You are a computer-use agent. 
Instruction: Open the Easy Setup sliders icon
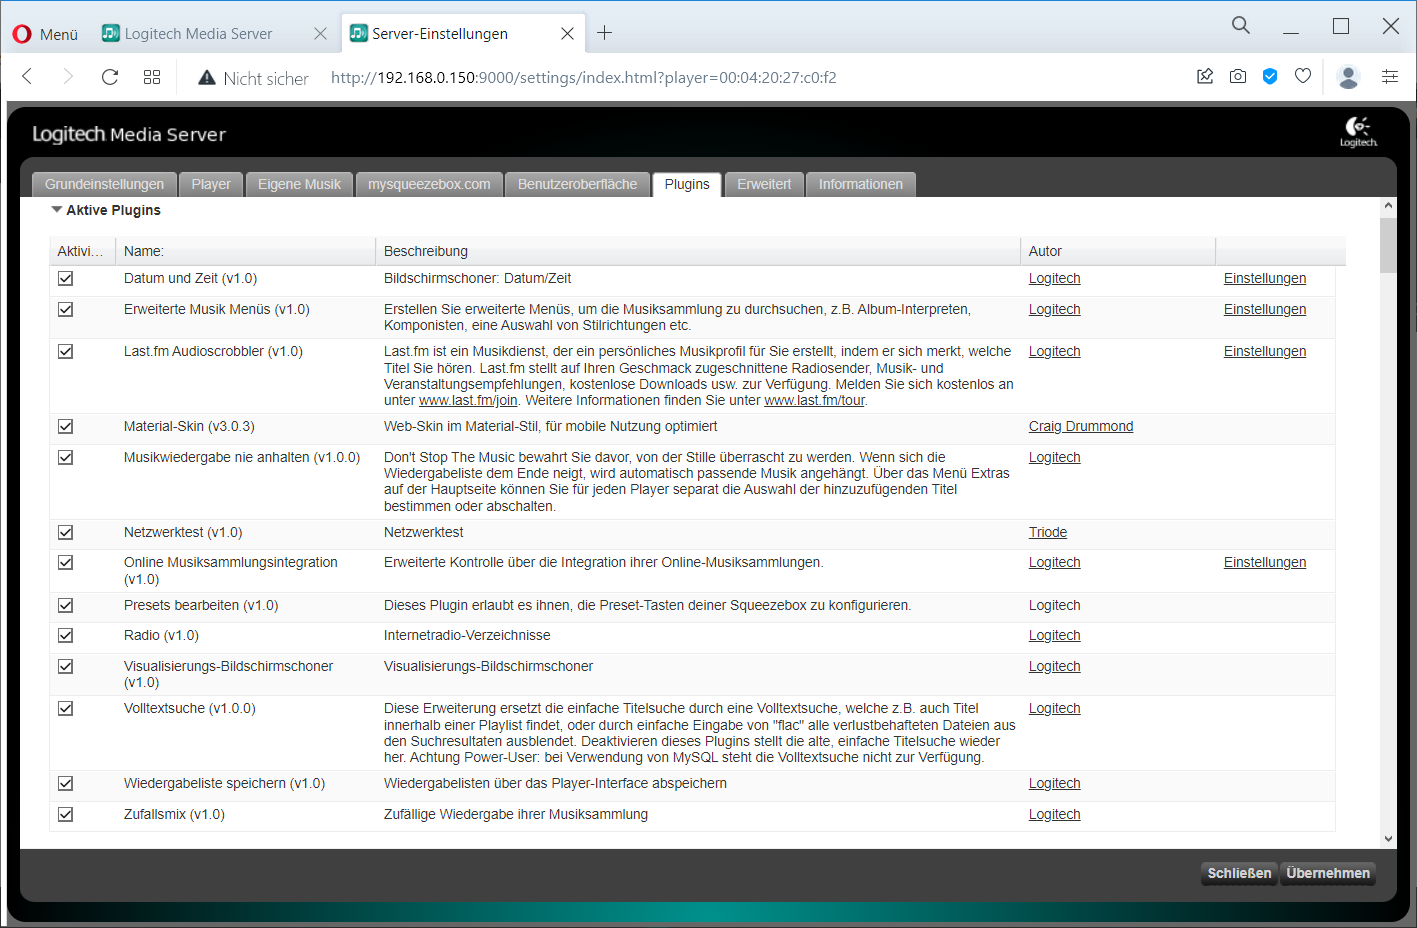[1390, 76]
